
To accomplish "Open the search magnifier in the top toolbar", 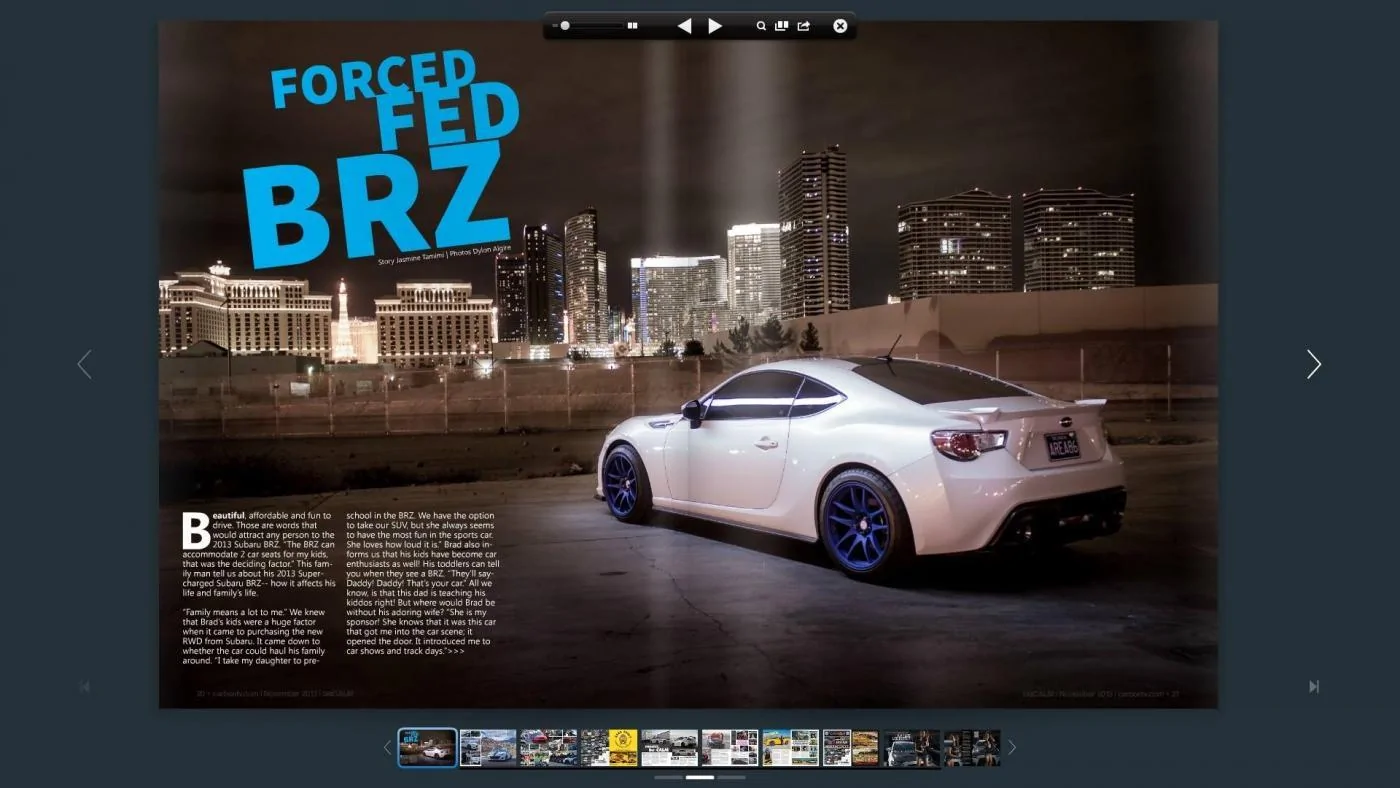I will (761, 26).
